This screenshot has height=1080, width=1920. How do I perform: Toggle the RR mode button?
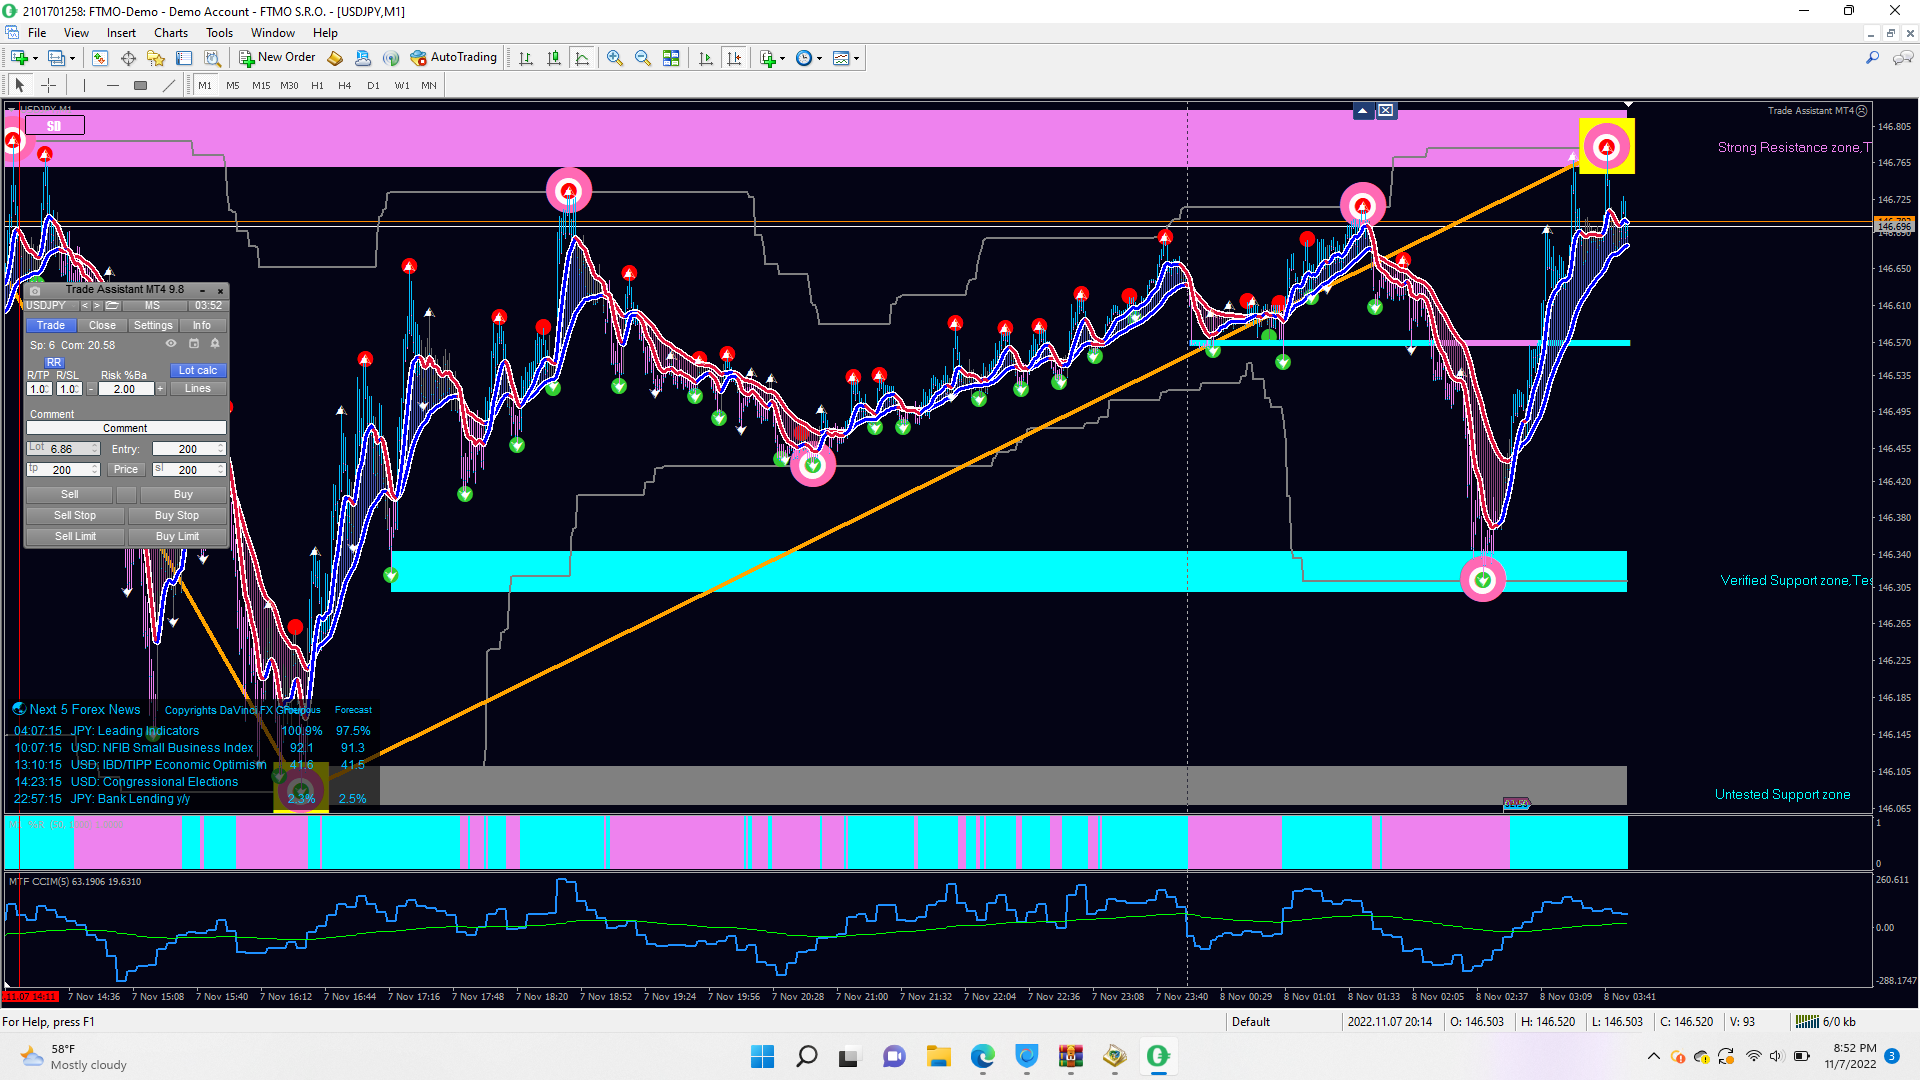(54, 362)
